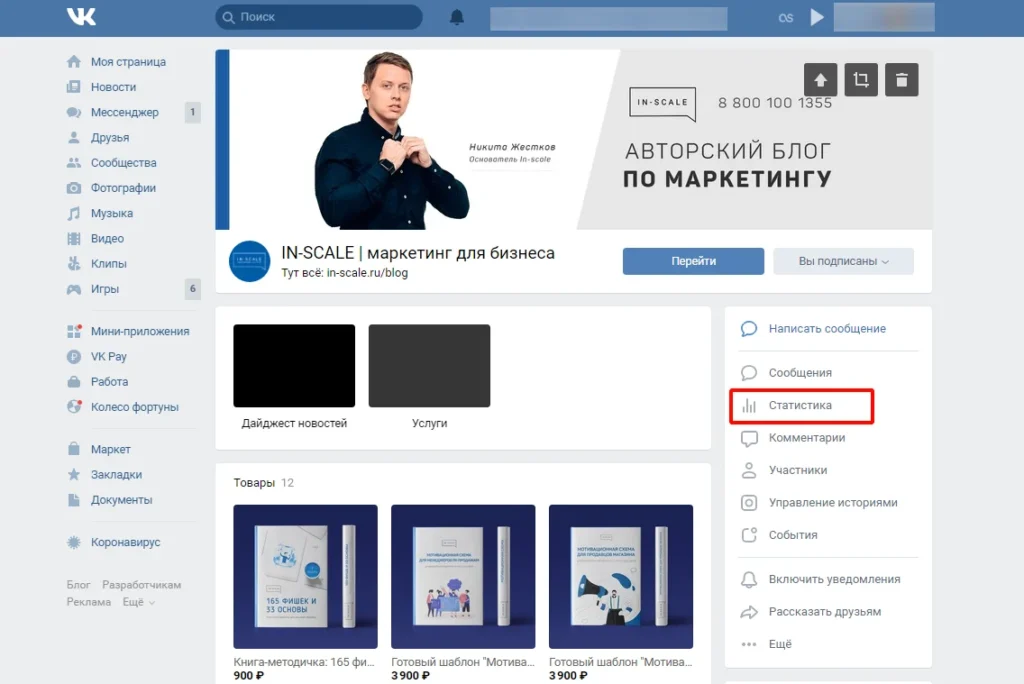Open the Дайджест новостей thumbnail

(294, 366)
